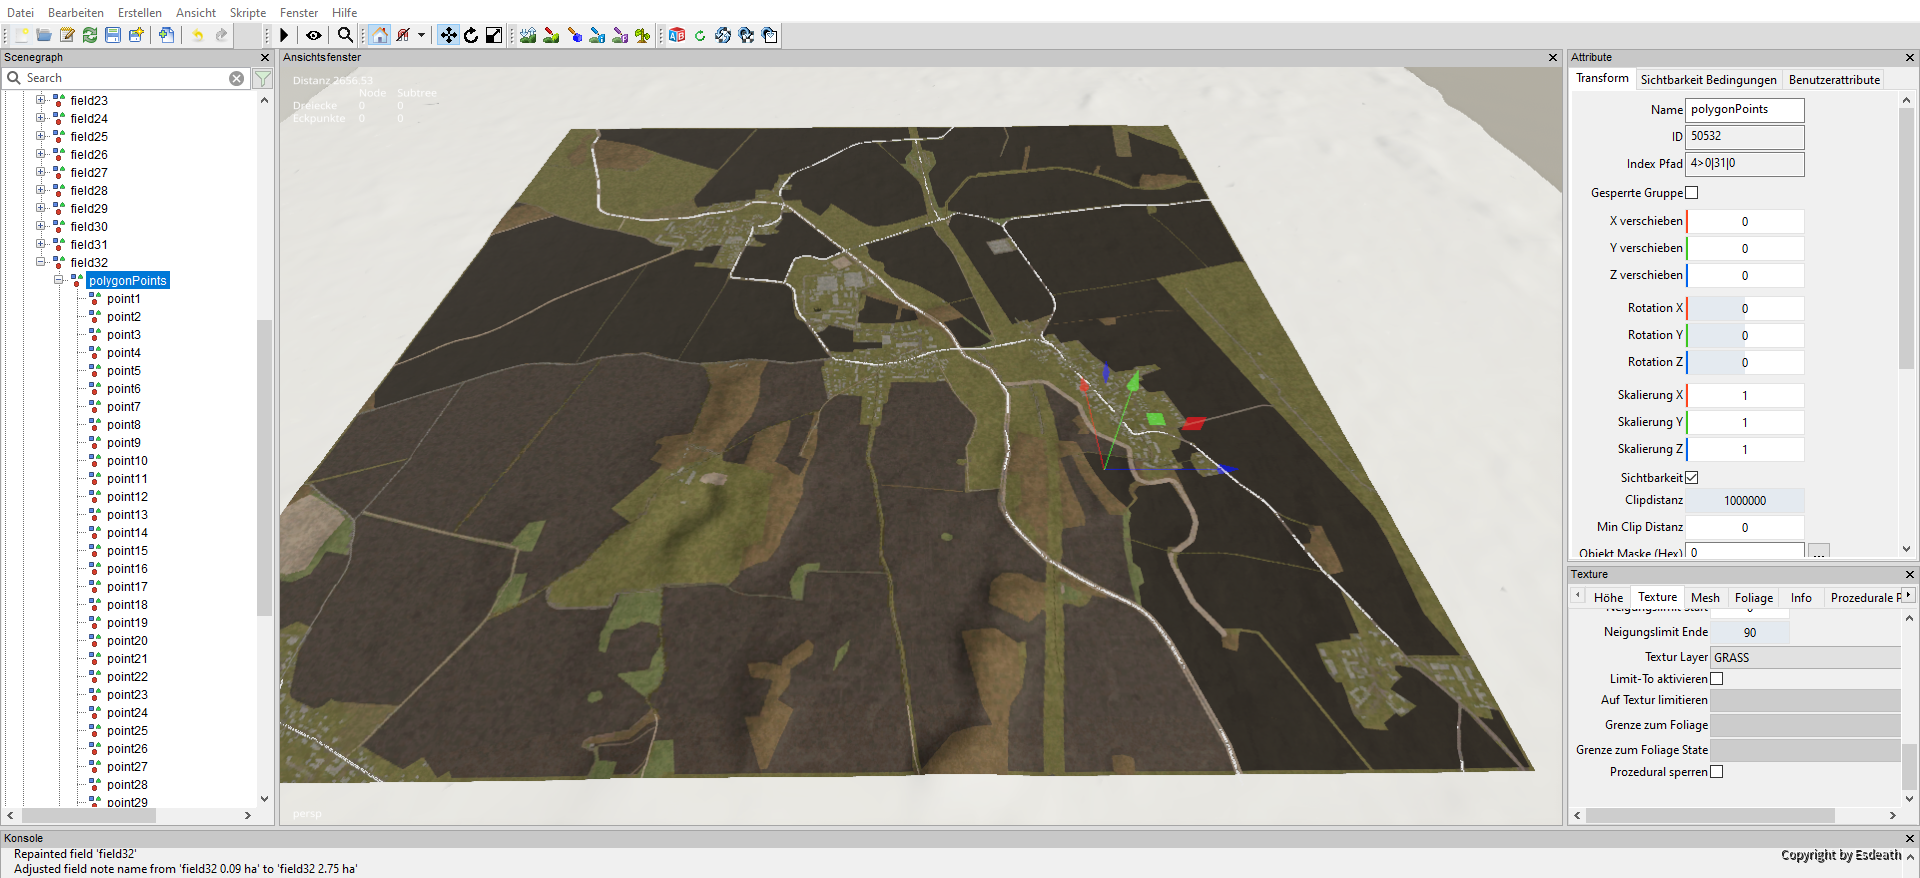The image size is (1920, 878).
Task: Open the Benutzerattribute tab
Action: pyautogui.click(x=1834, y=80)
